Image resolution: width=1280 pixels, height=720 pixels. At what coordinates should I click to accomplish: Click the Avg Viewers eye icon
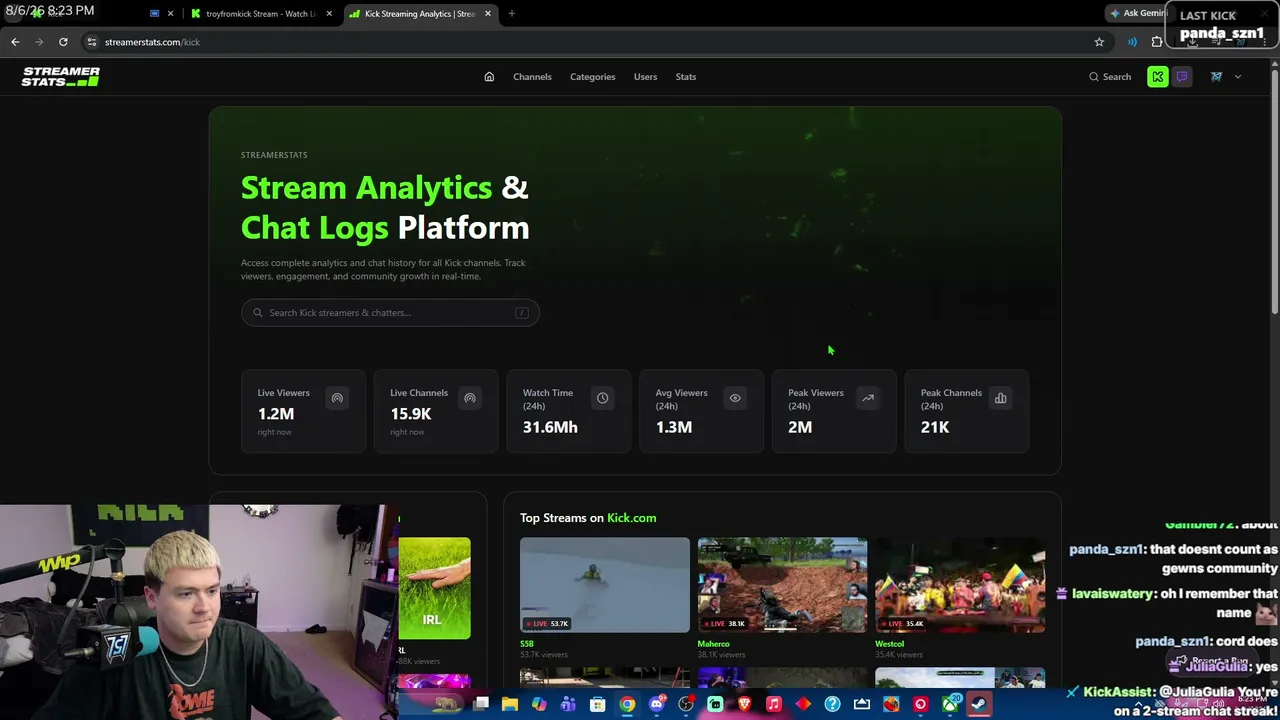(735, 398)
